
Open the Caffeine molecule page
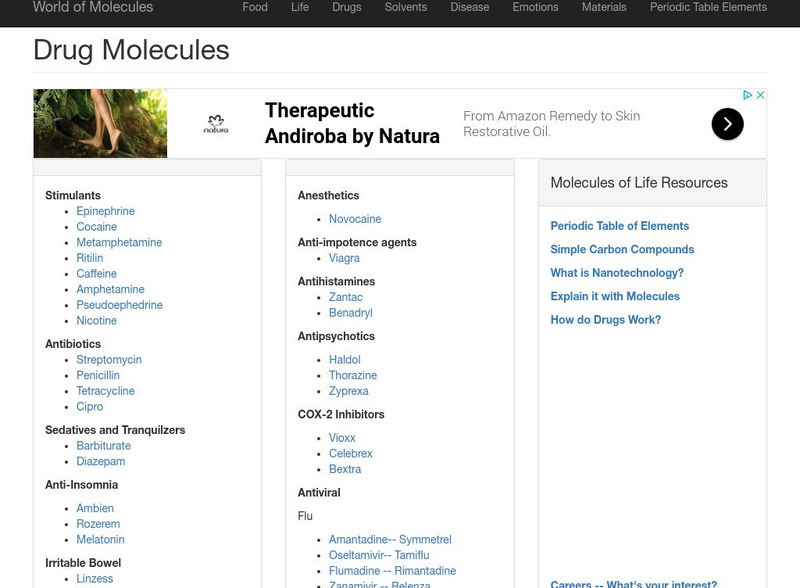click(x=96, y=273)
